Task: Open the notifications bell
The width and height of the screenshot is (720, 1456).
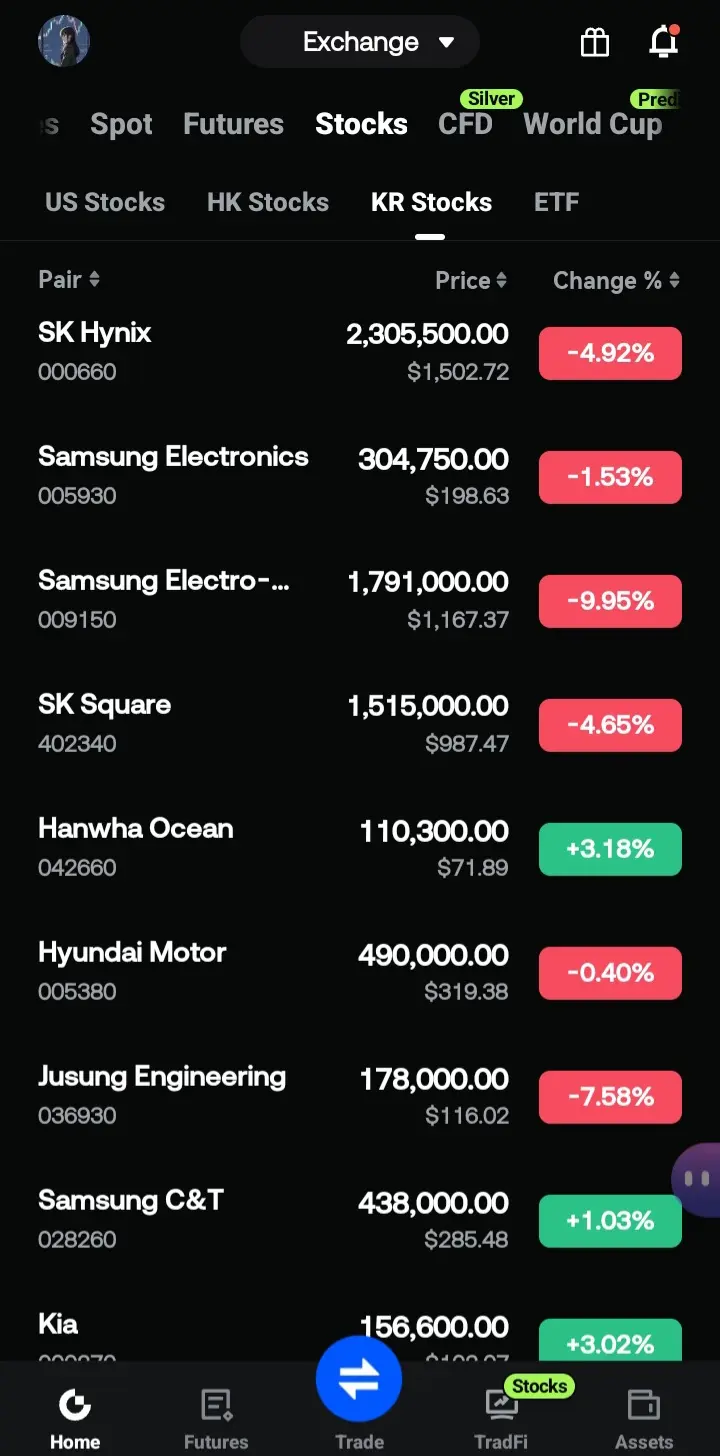Action: (x=664, y=42)
